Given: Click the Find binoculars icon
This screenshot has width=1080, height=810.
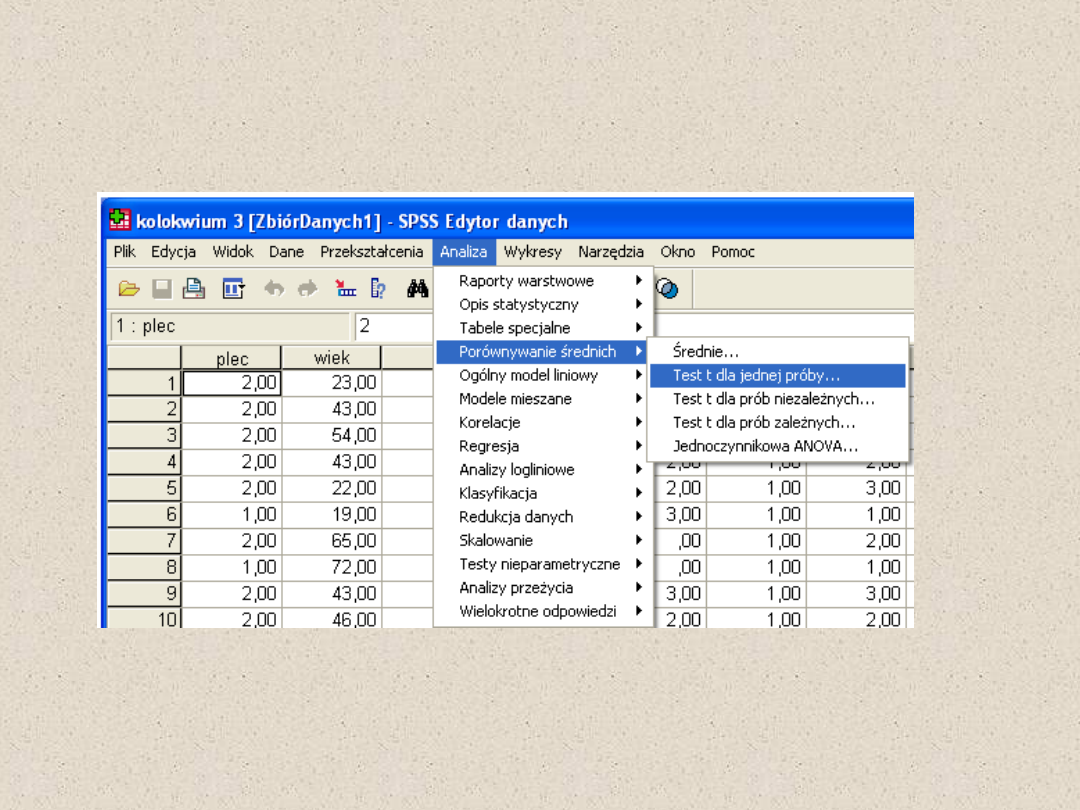Looking at the screenshot, I should 418,289.
